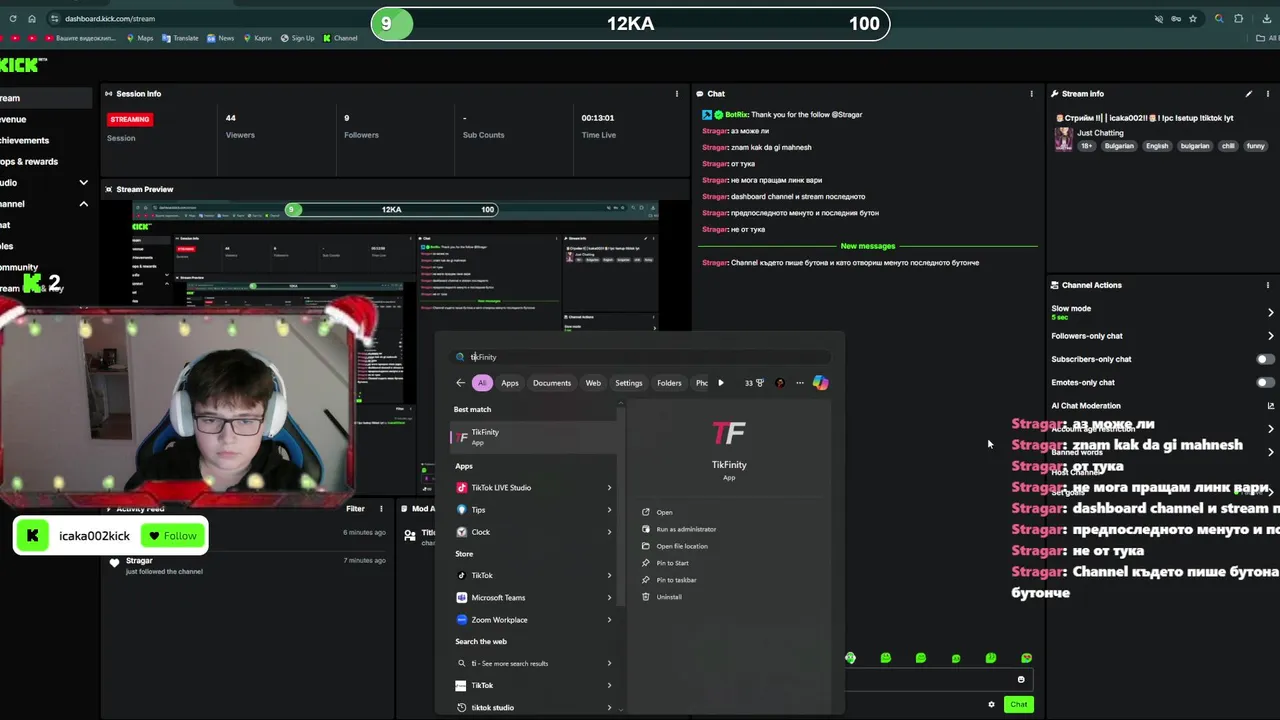The width and height of the screenshot is (1280, 720).
Task: Switch to the Folders search filter
Action: [669, 383]
